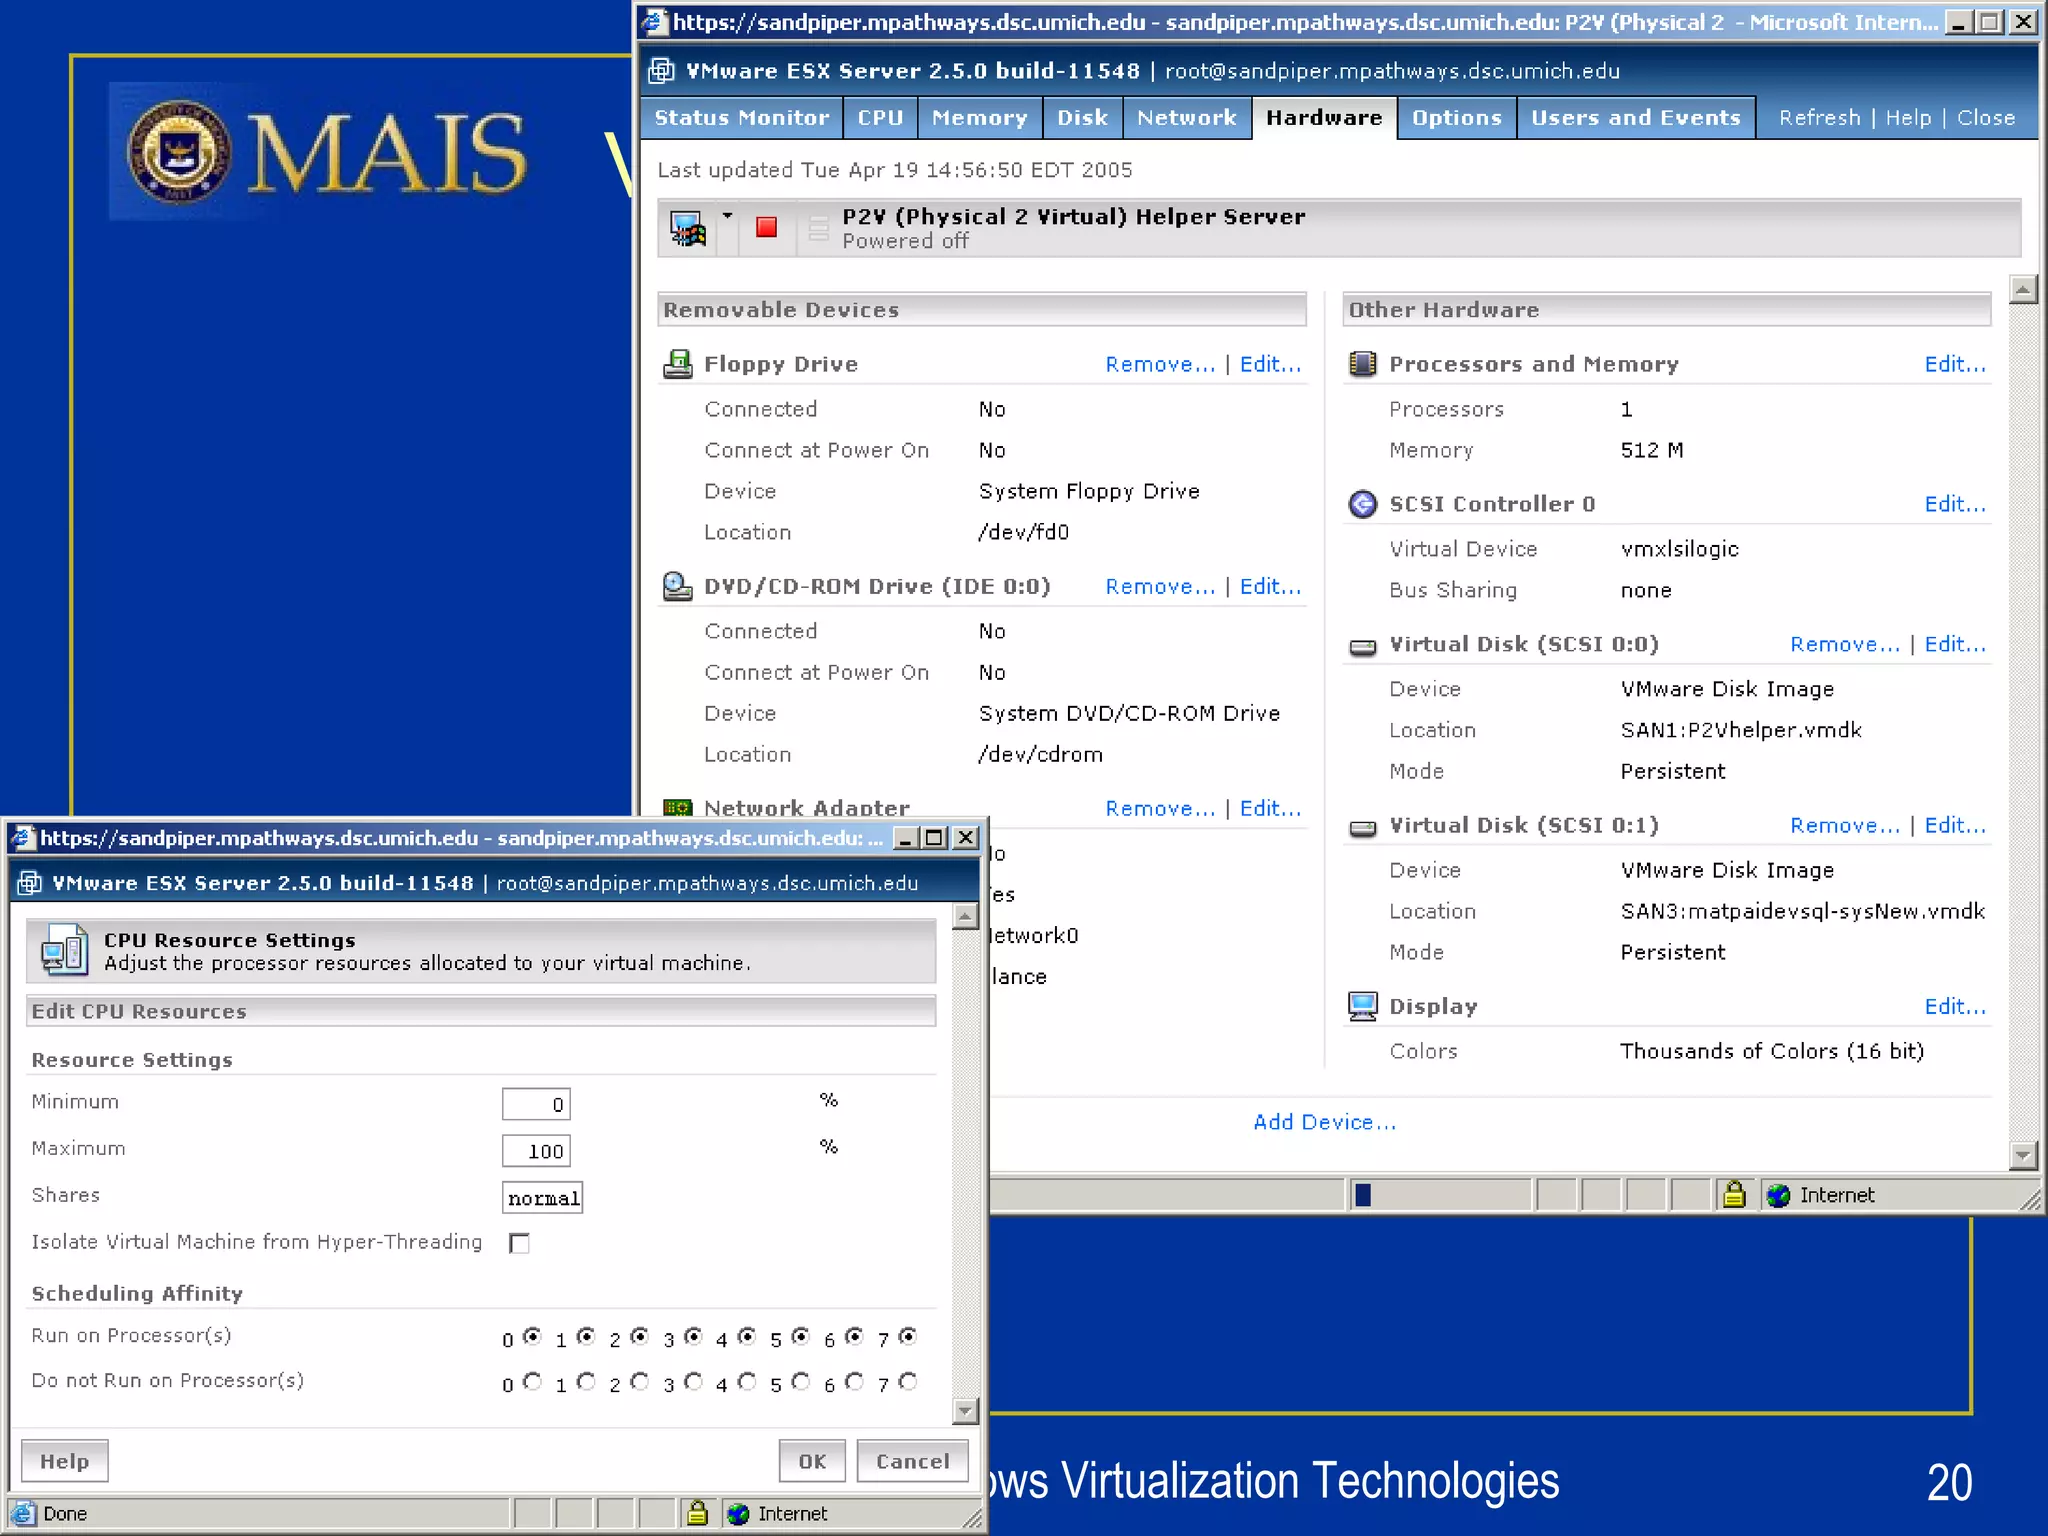Viewport: 2048px width, 1536px height.
Task: Select Run on Processor 3 radio button
Action: tap(693, 1336)
